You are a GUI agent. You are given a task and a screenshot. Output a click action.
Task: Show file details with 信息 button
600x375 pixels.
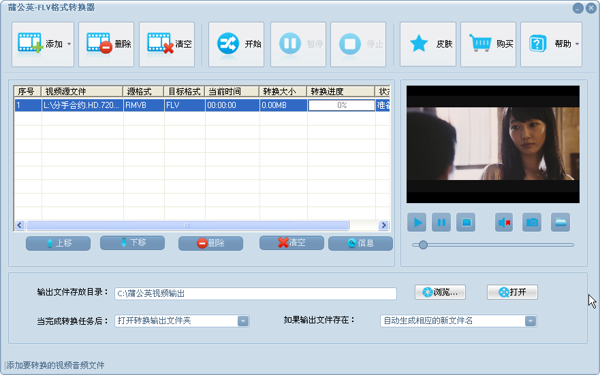pos(360,243)
